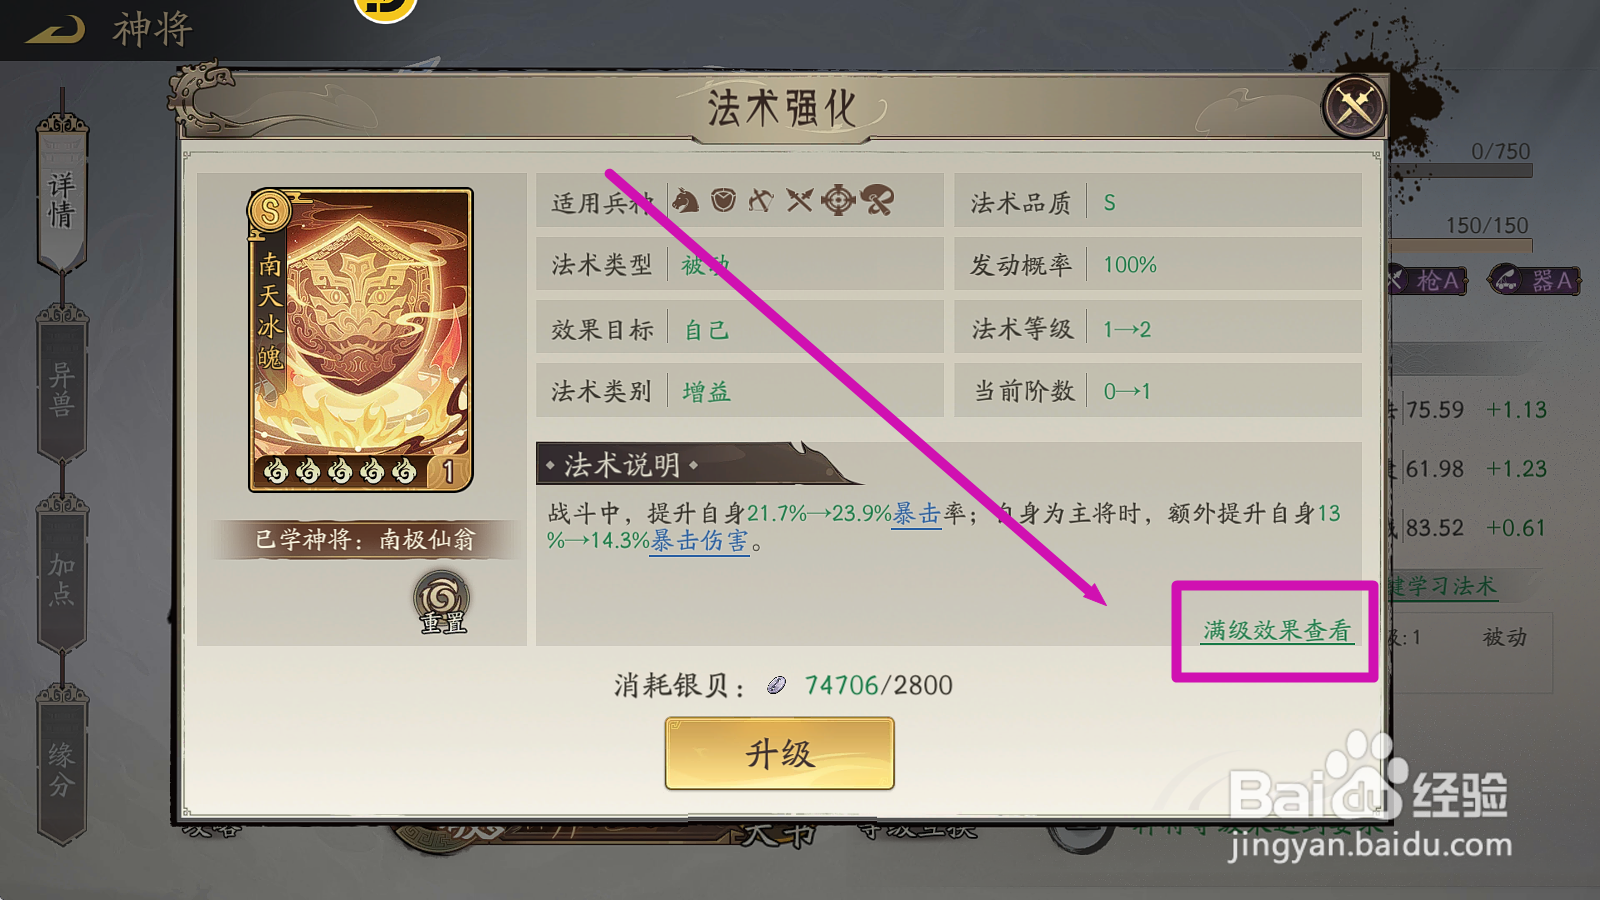Select the crossed-swords troop icon
This screenshot has width=1600, height=900.
(799, 201)
